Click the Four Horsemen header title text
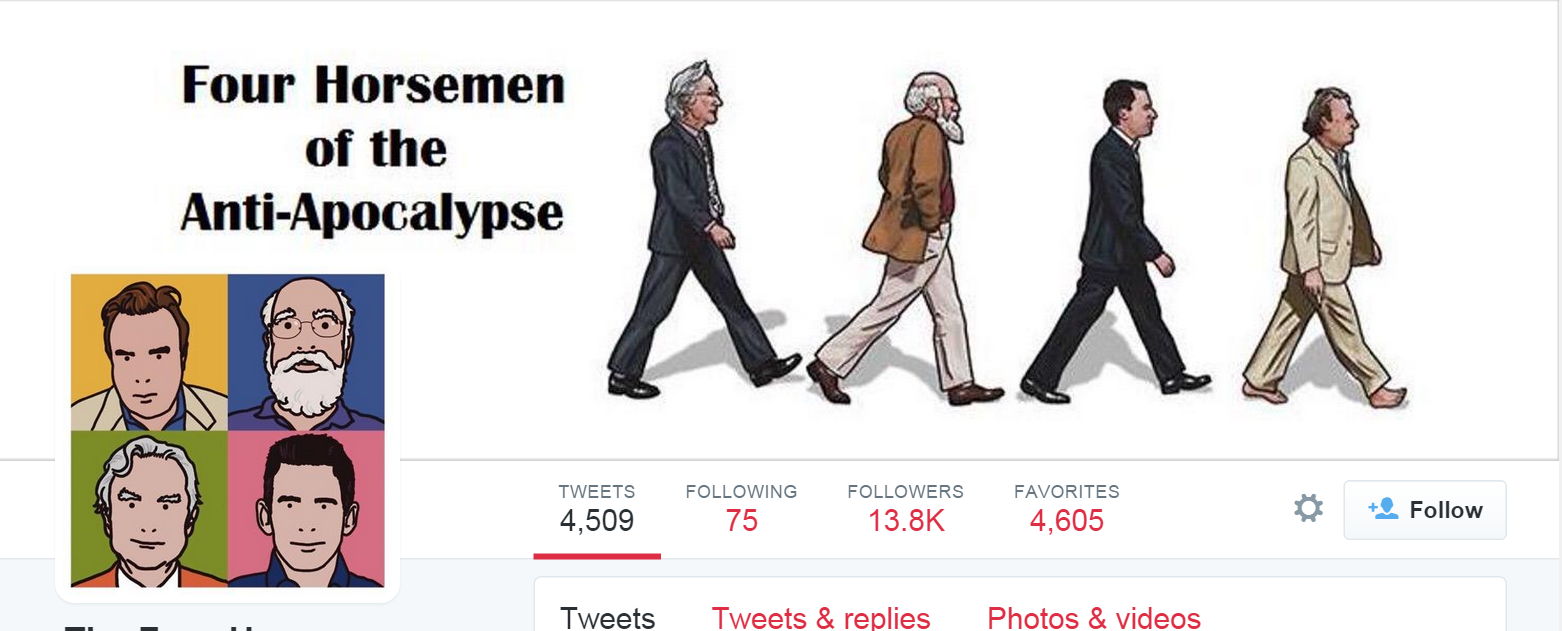Screen dimensions: 1562x631 [373, 149]
